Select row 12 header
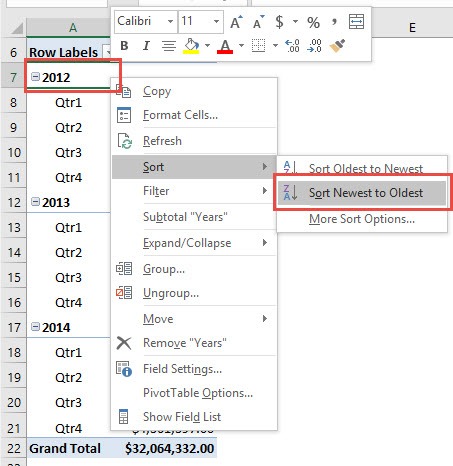 pos(14,202)
